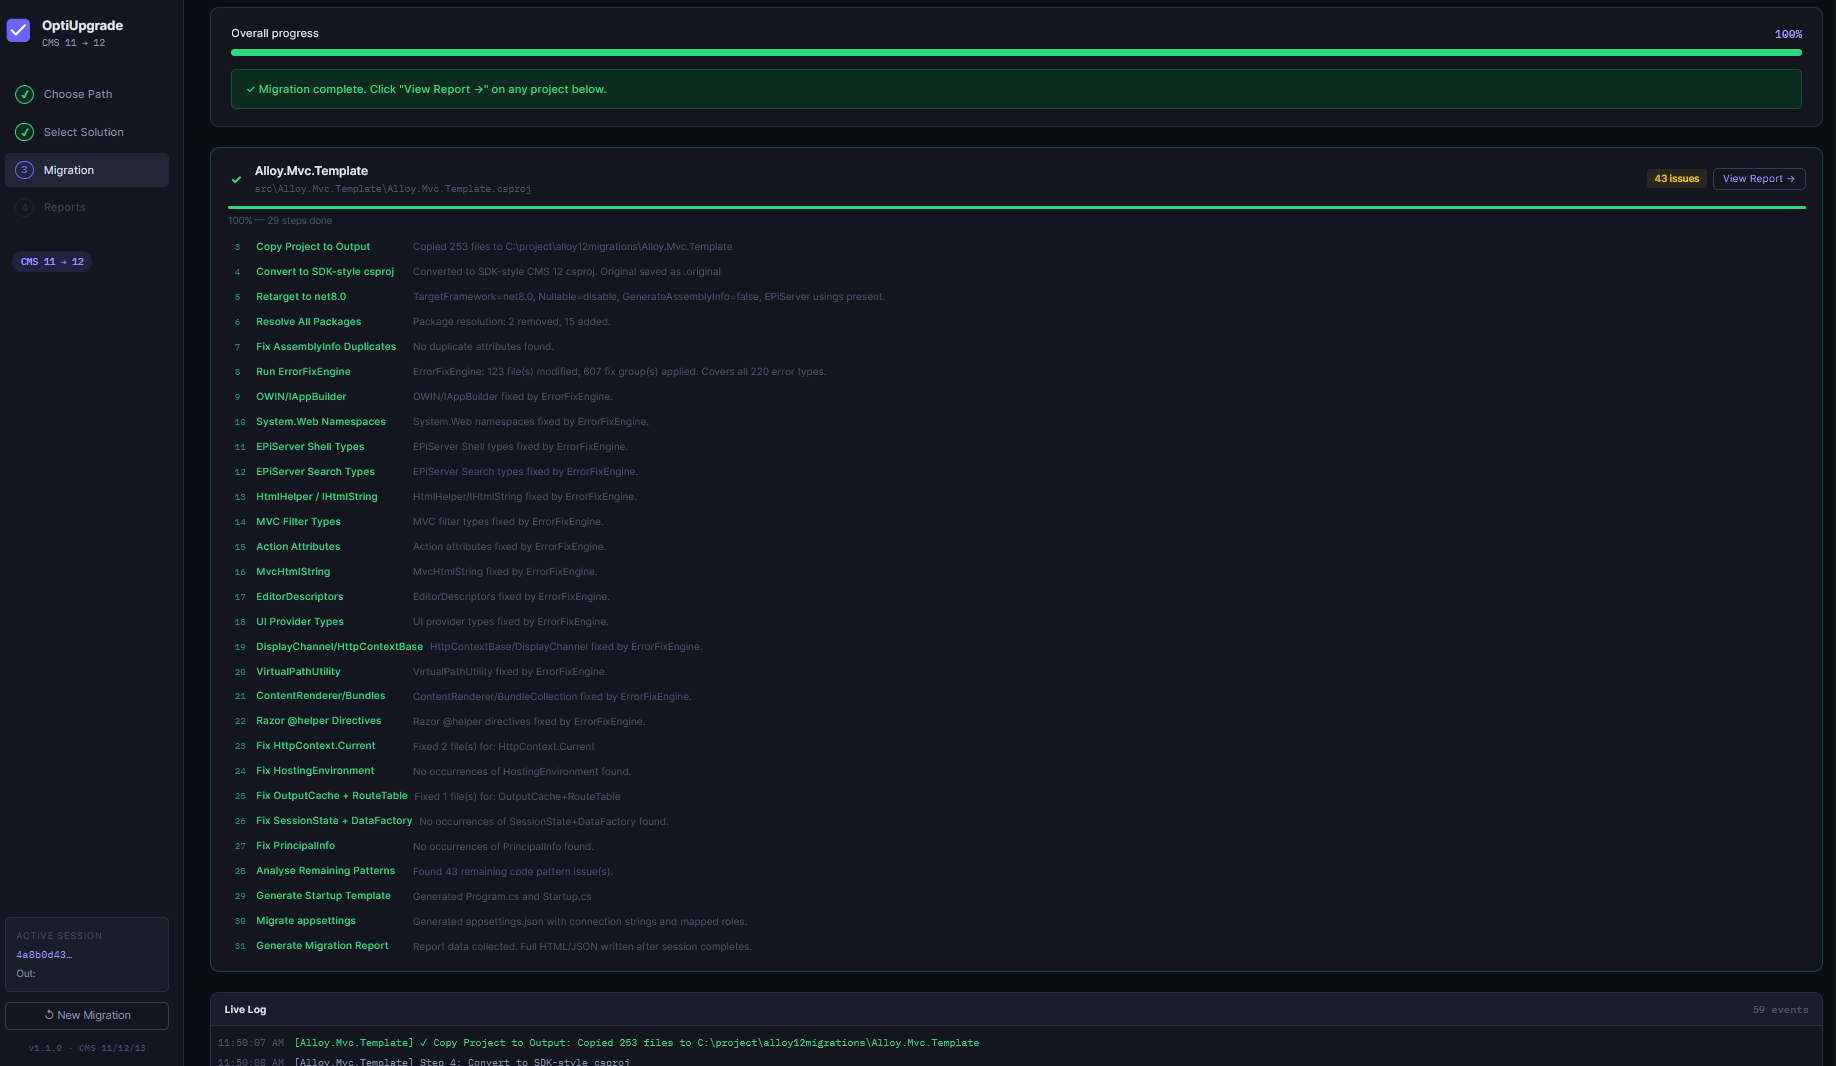Image resolution: width=1836 pixels, height=1066 pixels.
Task: Click the step 4 circle icon for Reports
Action: click(x=23, y=207)
